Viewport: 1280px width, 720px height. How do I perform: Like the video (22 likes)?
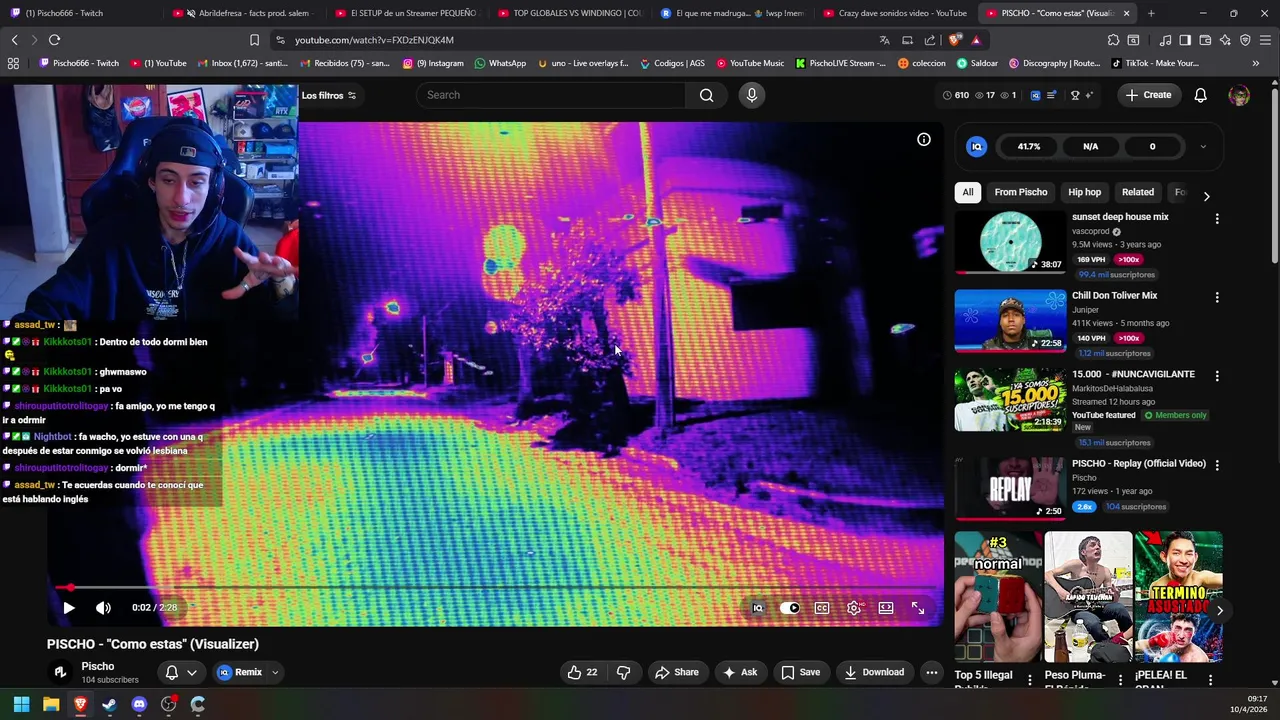click(x=582, y=672)
